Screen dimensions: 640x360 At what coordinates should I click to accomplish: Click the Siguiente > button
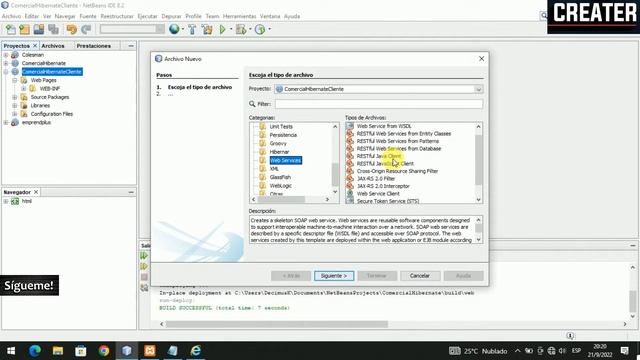point(334,276)
